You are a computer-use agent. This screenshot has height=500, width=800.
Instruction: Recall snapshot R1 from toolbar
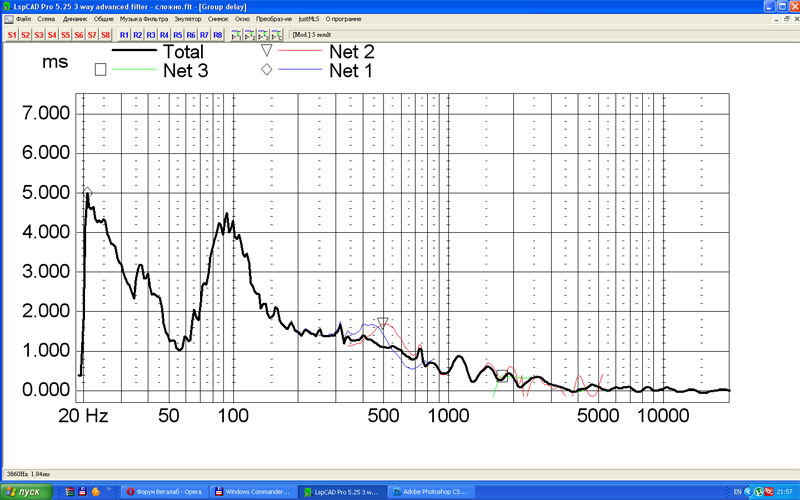pos(124,35)
